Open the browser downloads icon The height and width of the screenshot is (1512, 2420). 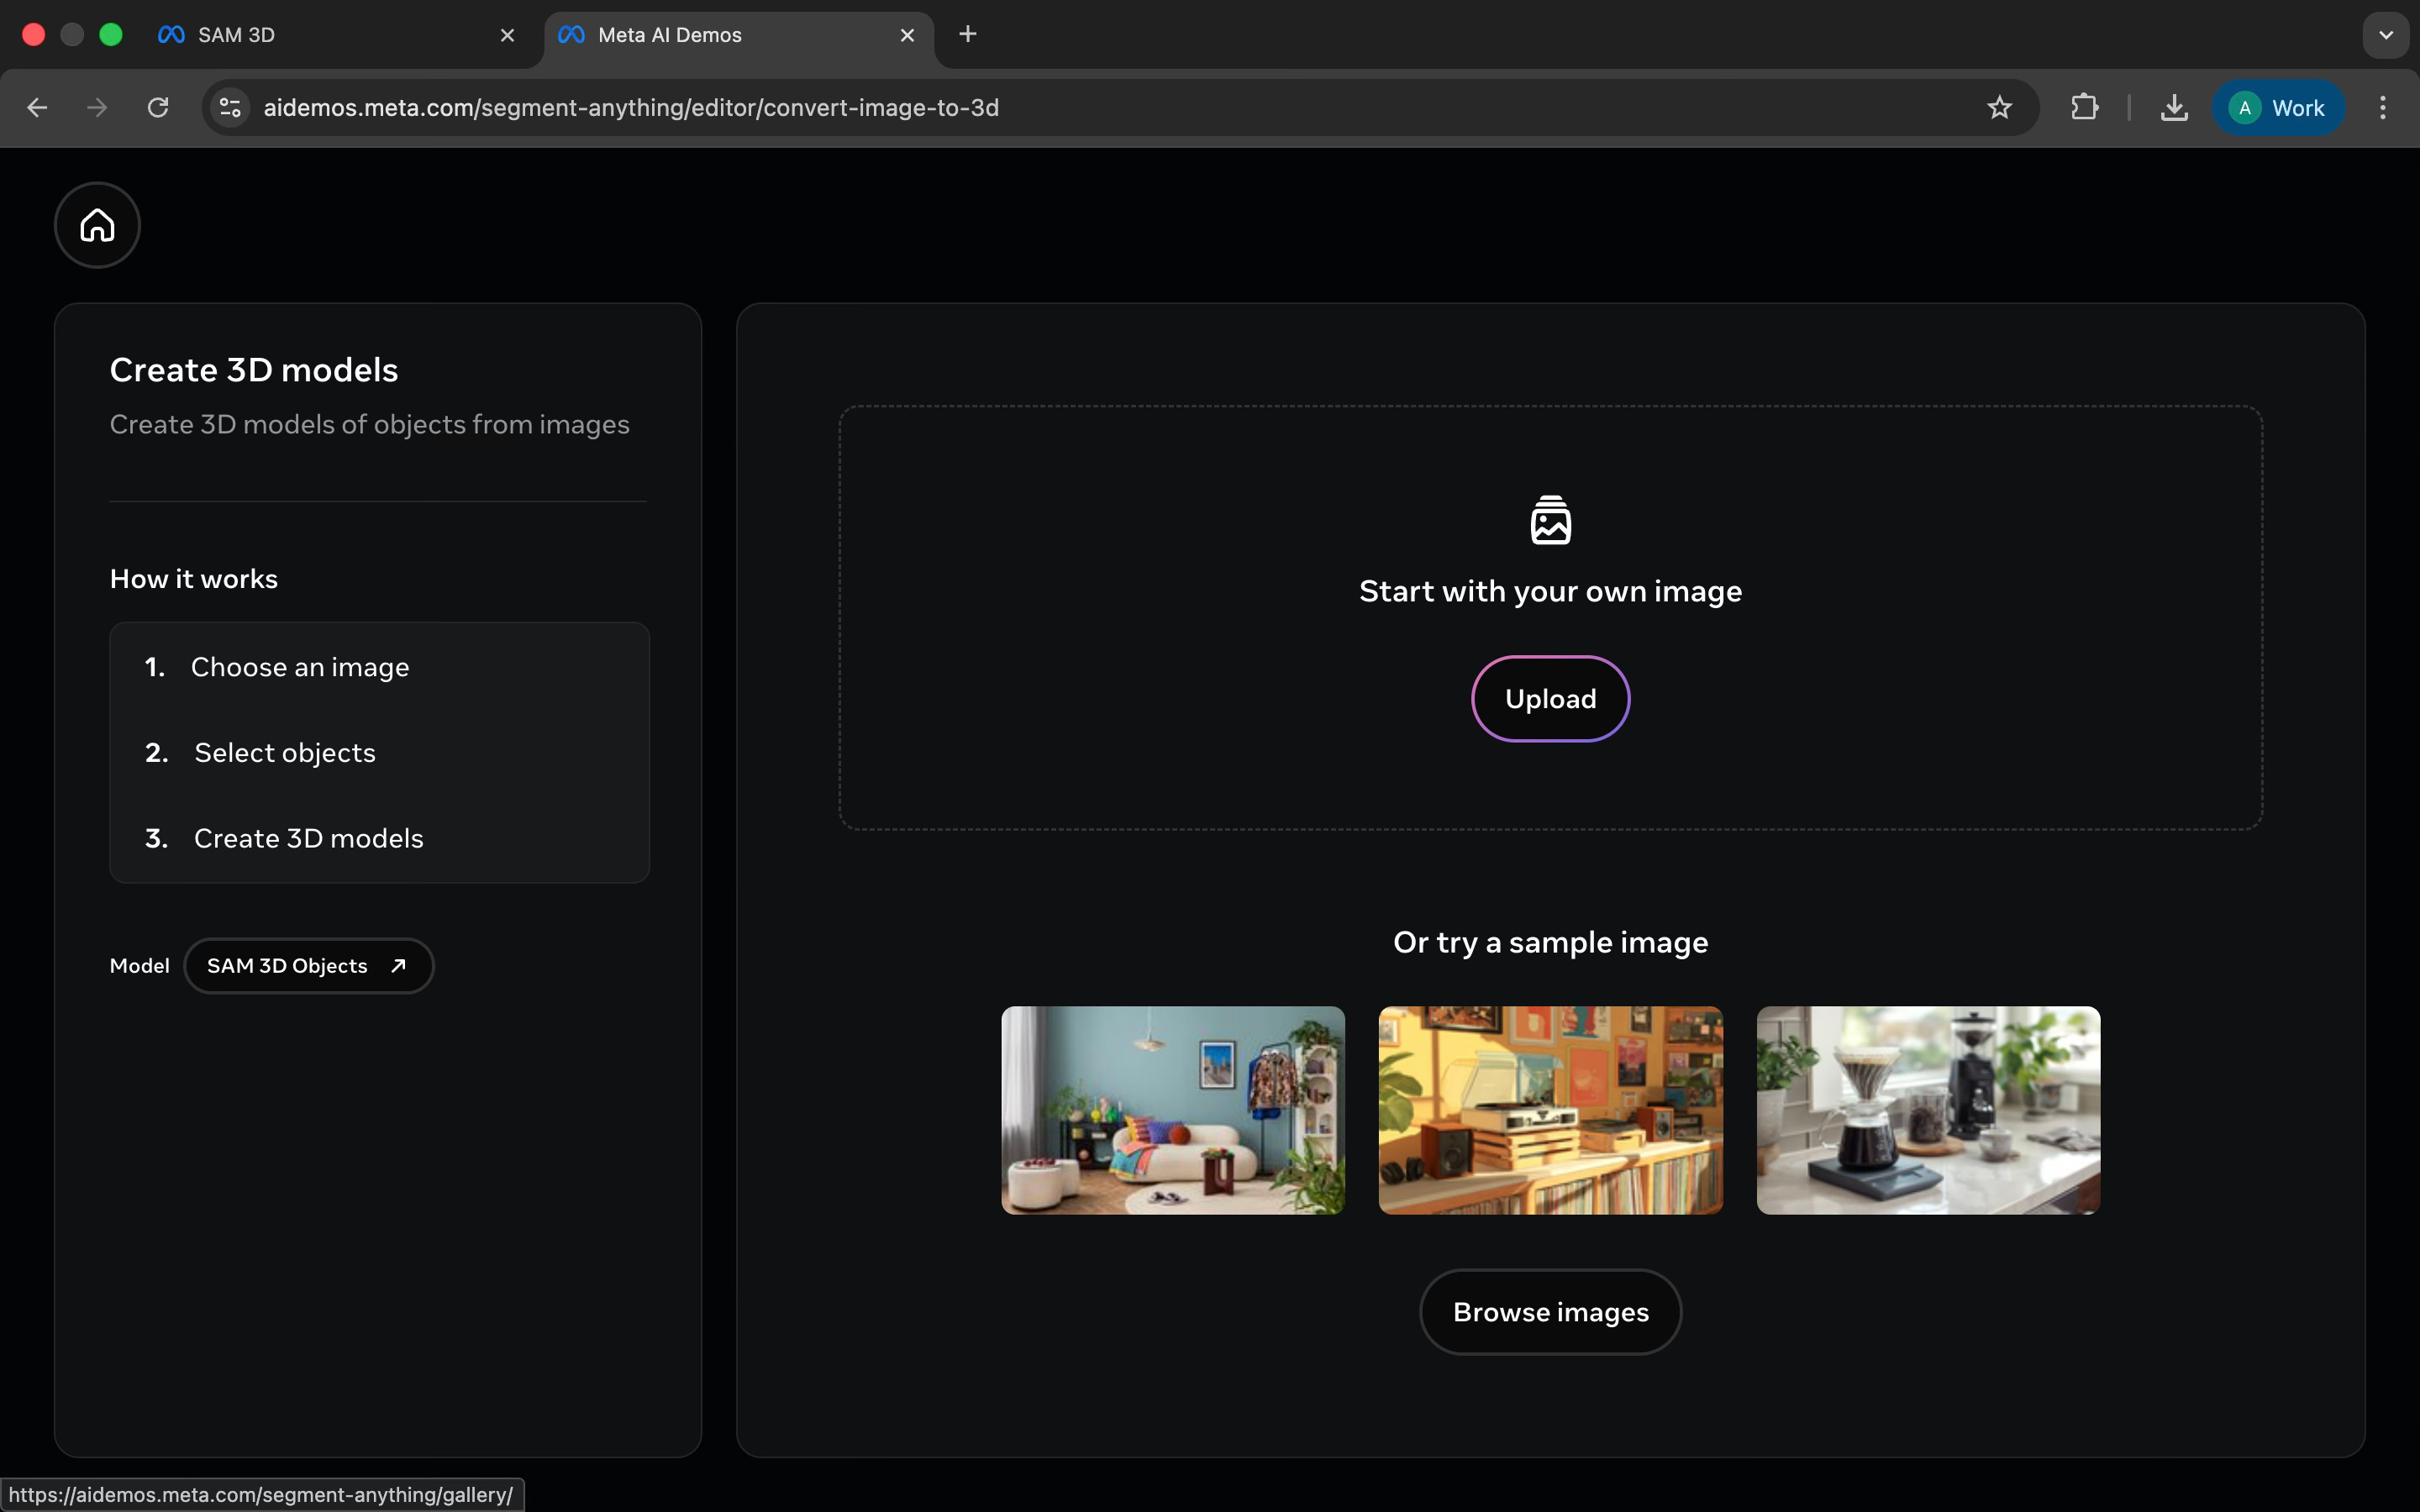(2174, 108)
